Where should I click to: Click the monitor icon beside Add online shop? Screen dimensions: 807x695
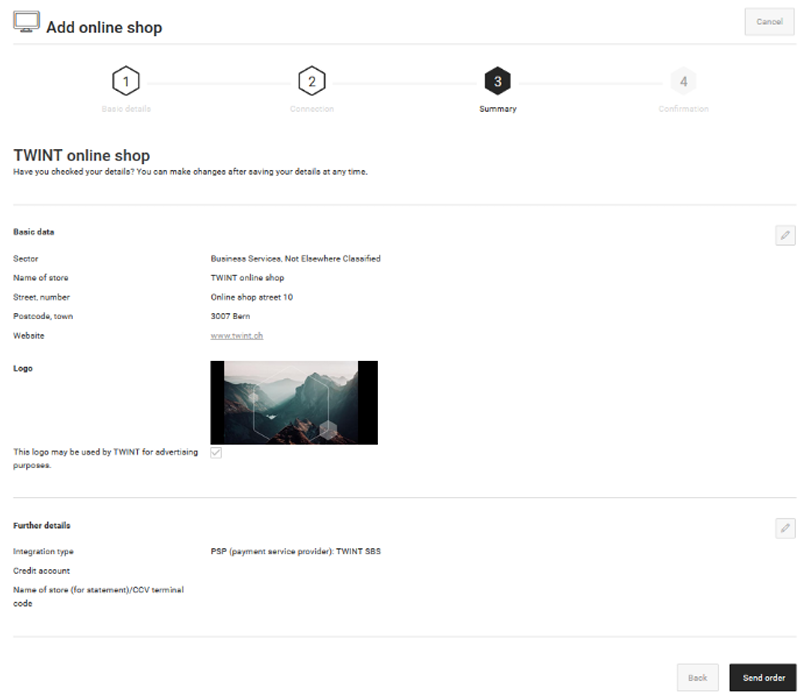click(x=26, y=22)
